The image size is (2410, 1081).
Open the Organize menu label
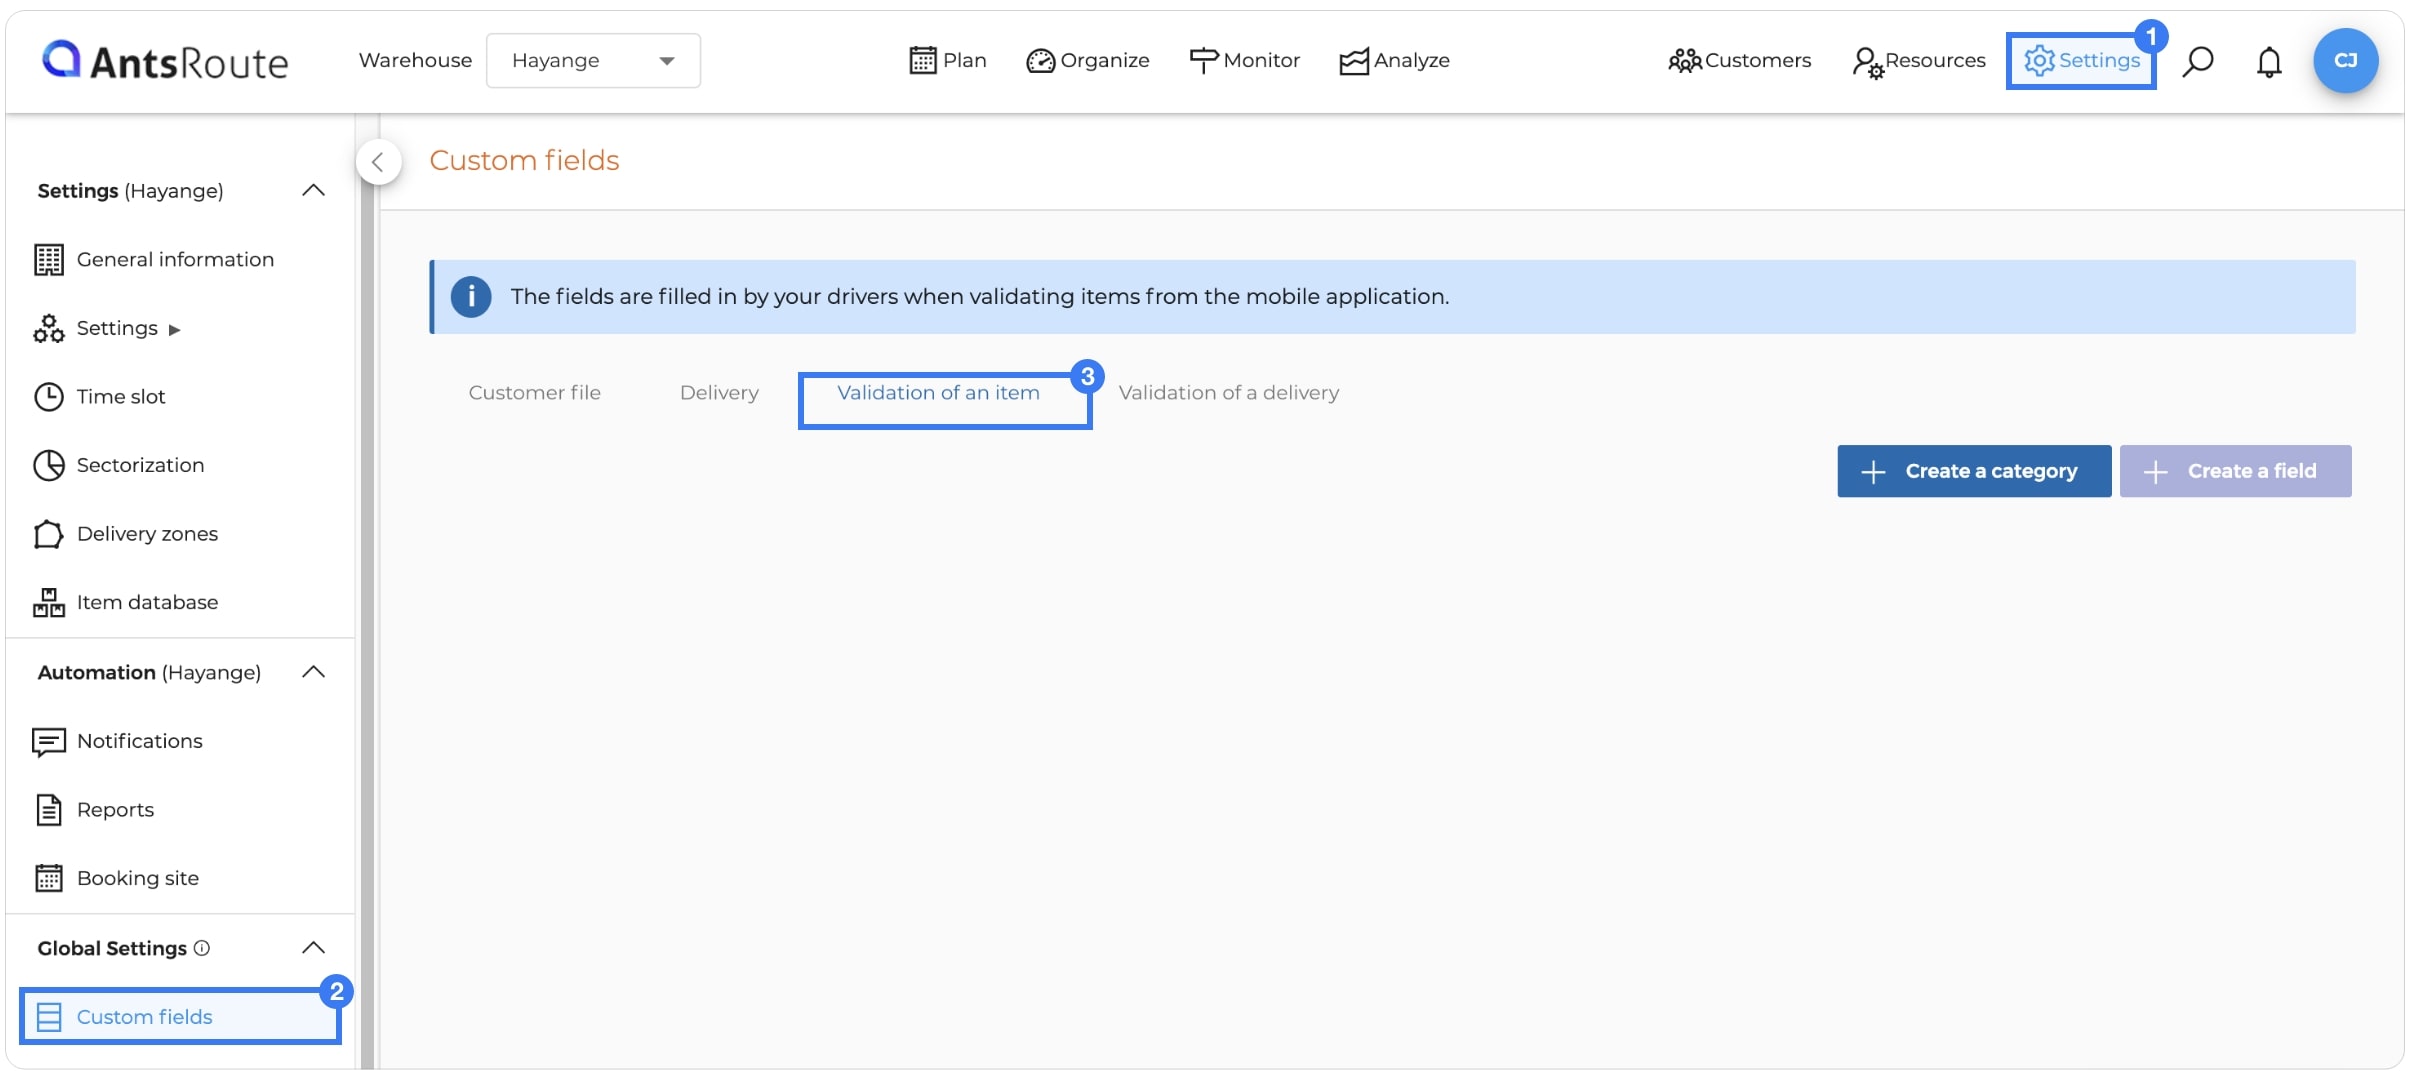[x=1105, y=61]
